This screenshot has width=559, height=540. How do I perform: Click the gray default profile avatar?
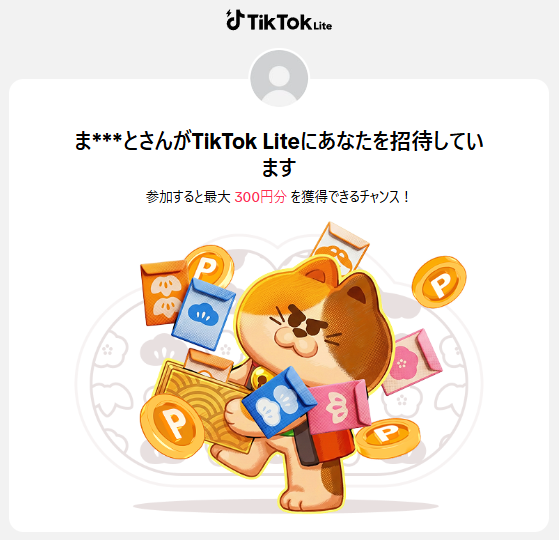[x=279, y=78]
